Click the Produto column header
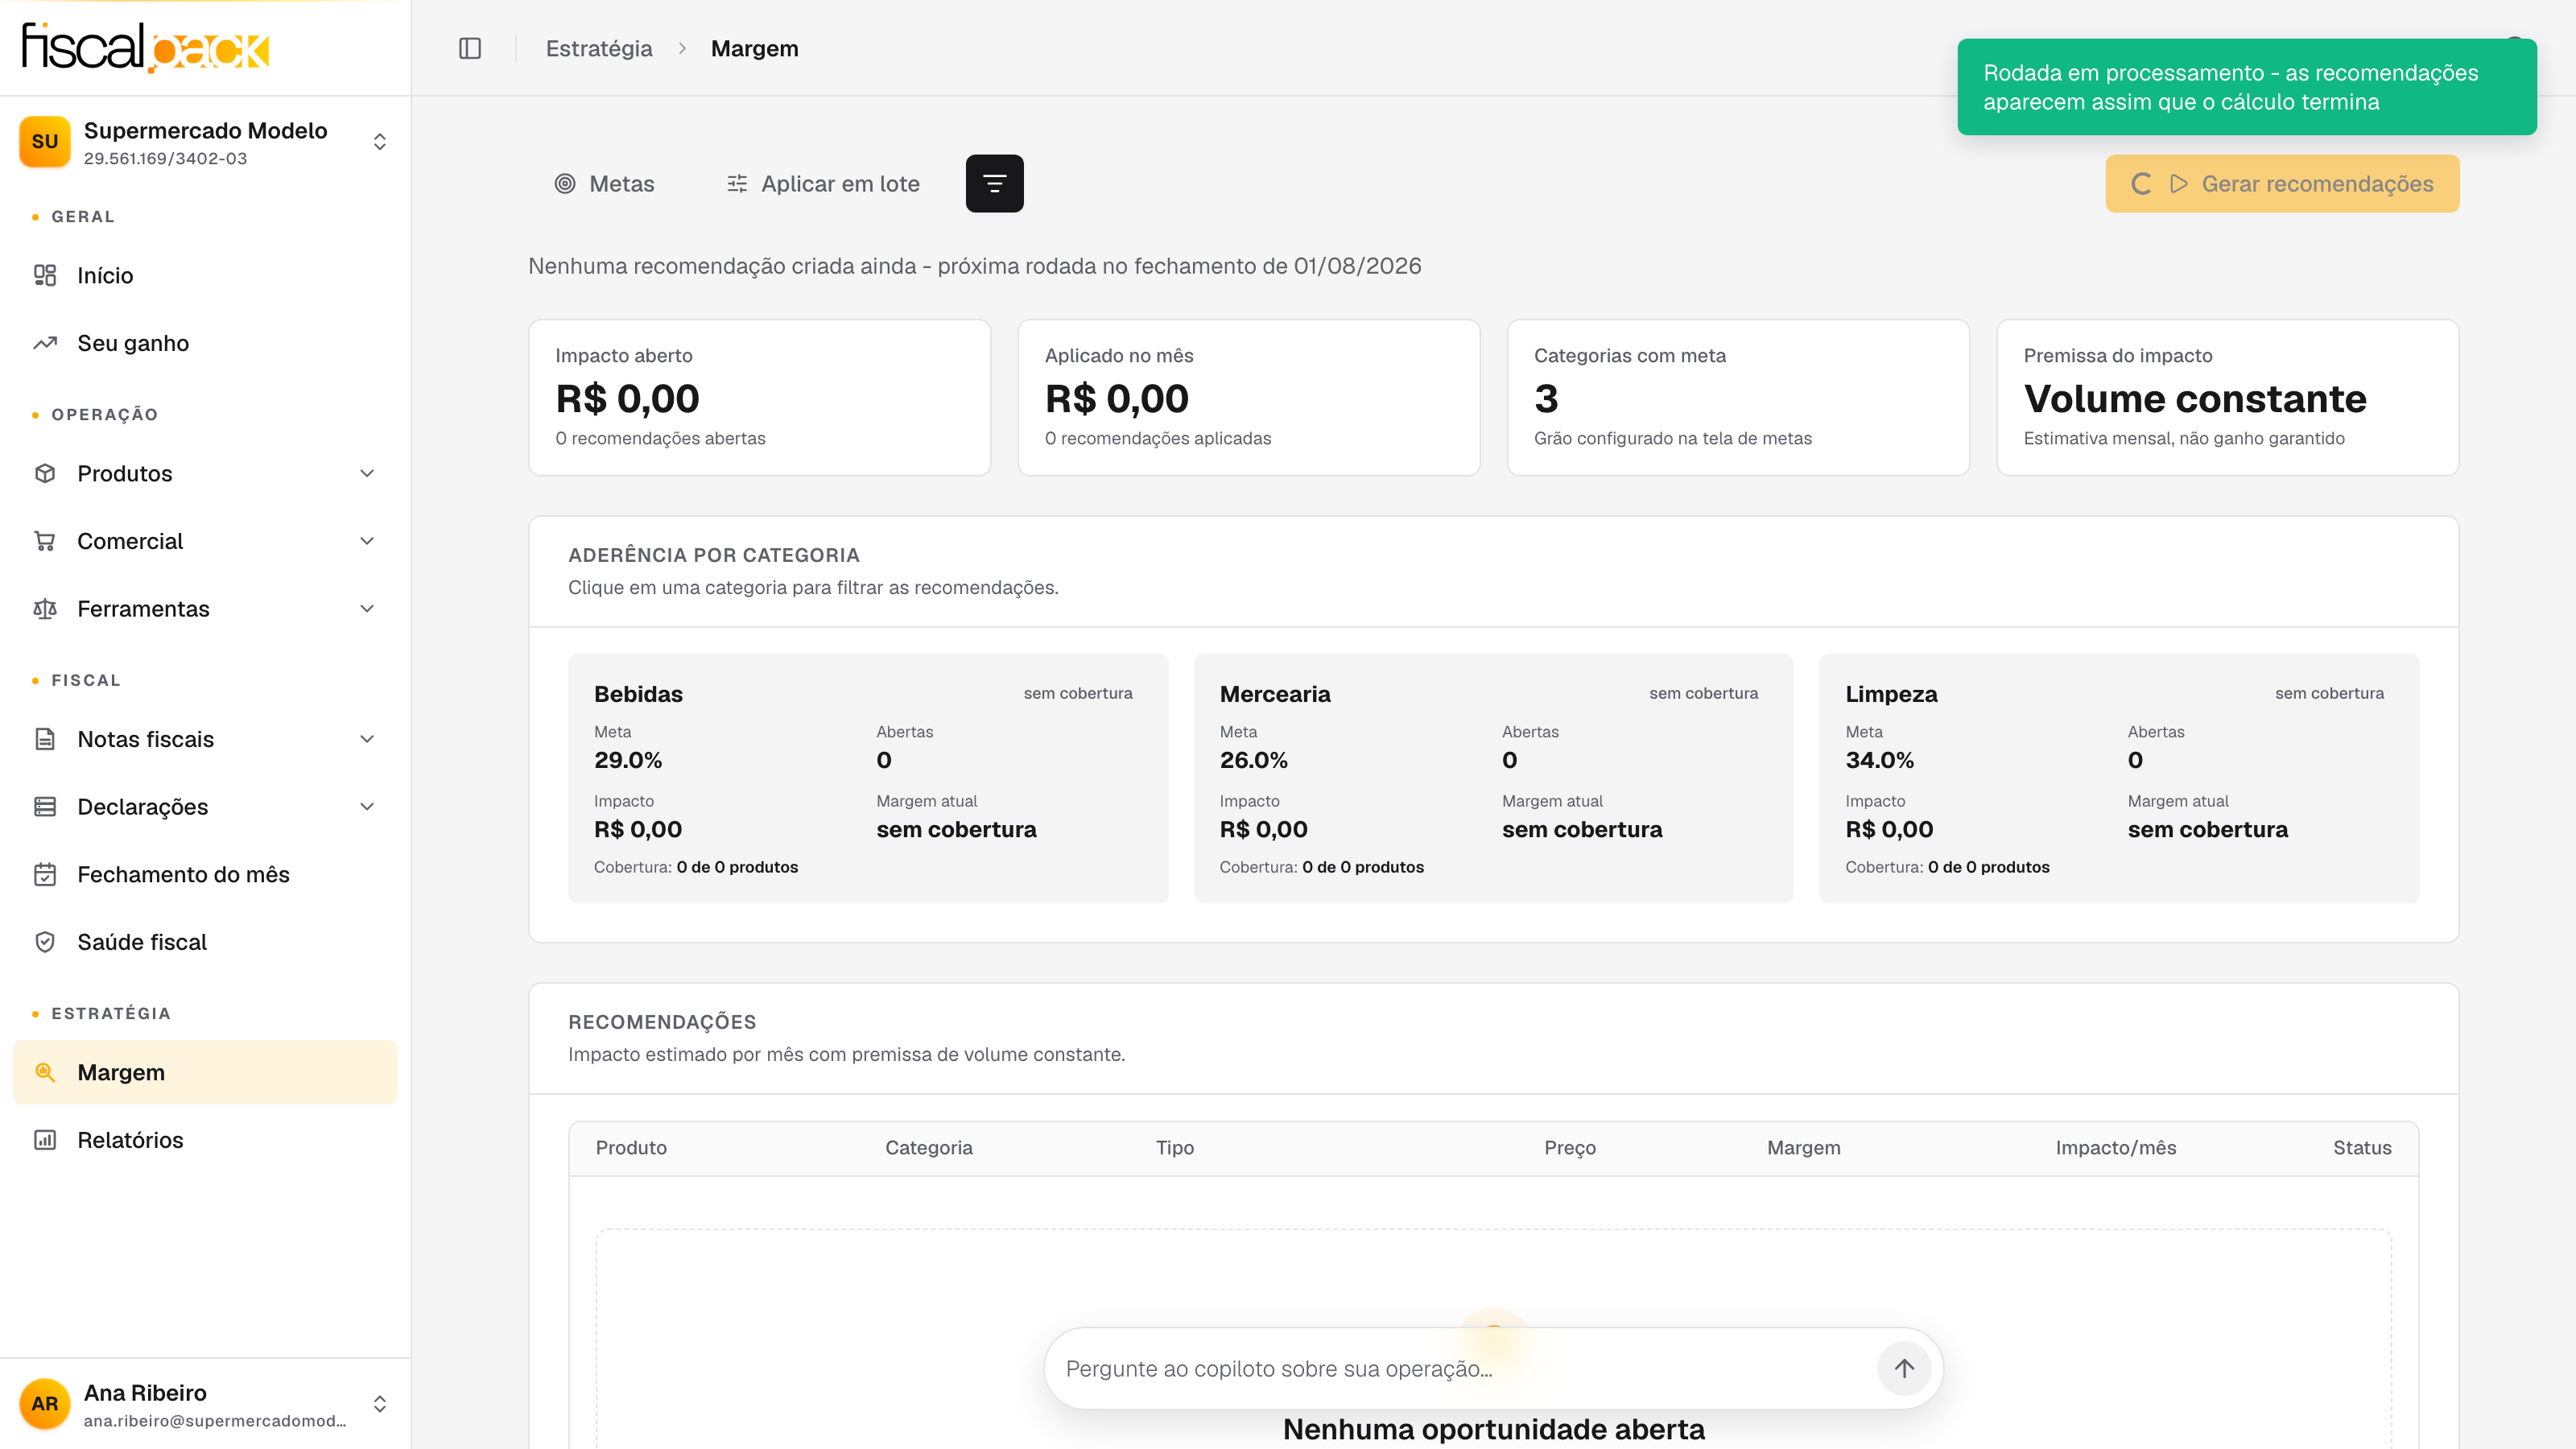2576x1449 pixels. coord(631,1148)
